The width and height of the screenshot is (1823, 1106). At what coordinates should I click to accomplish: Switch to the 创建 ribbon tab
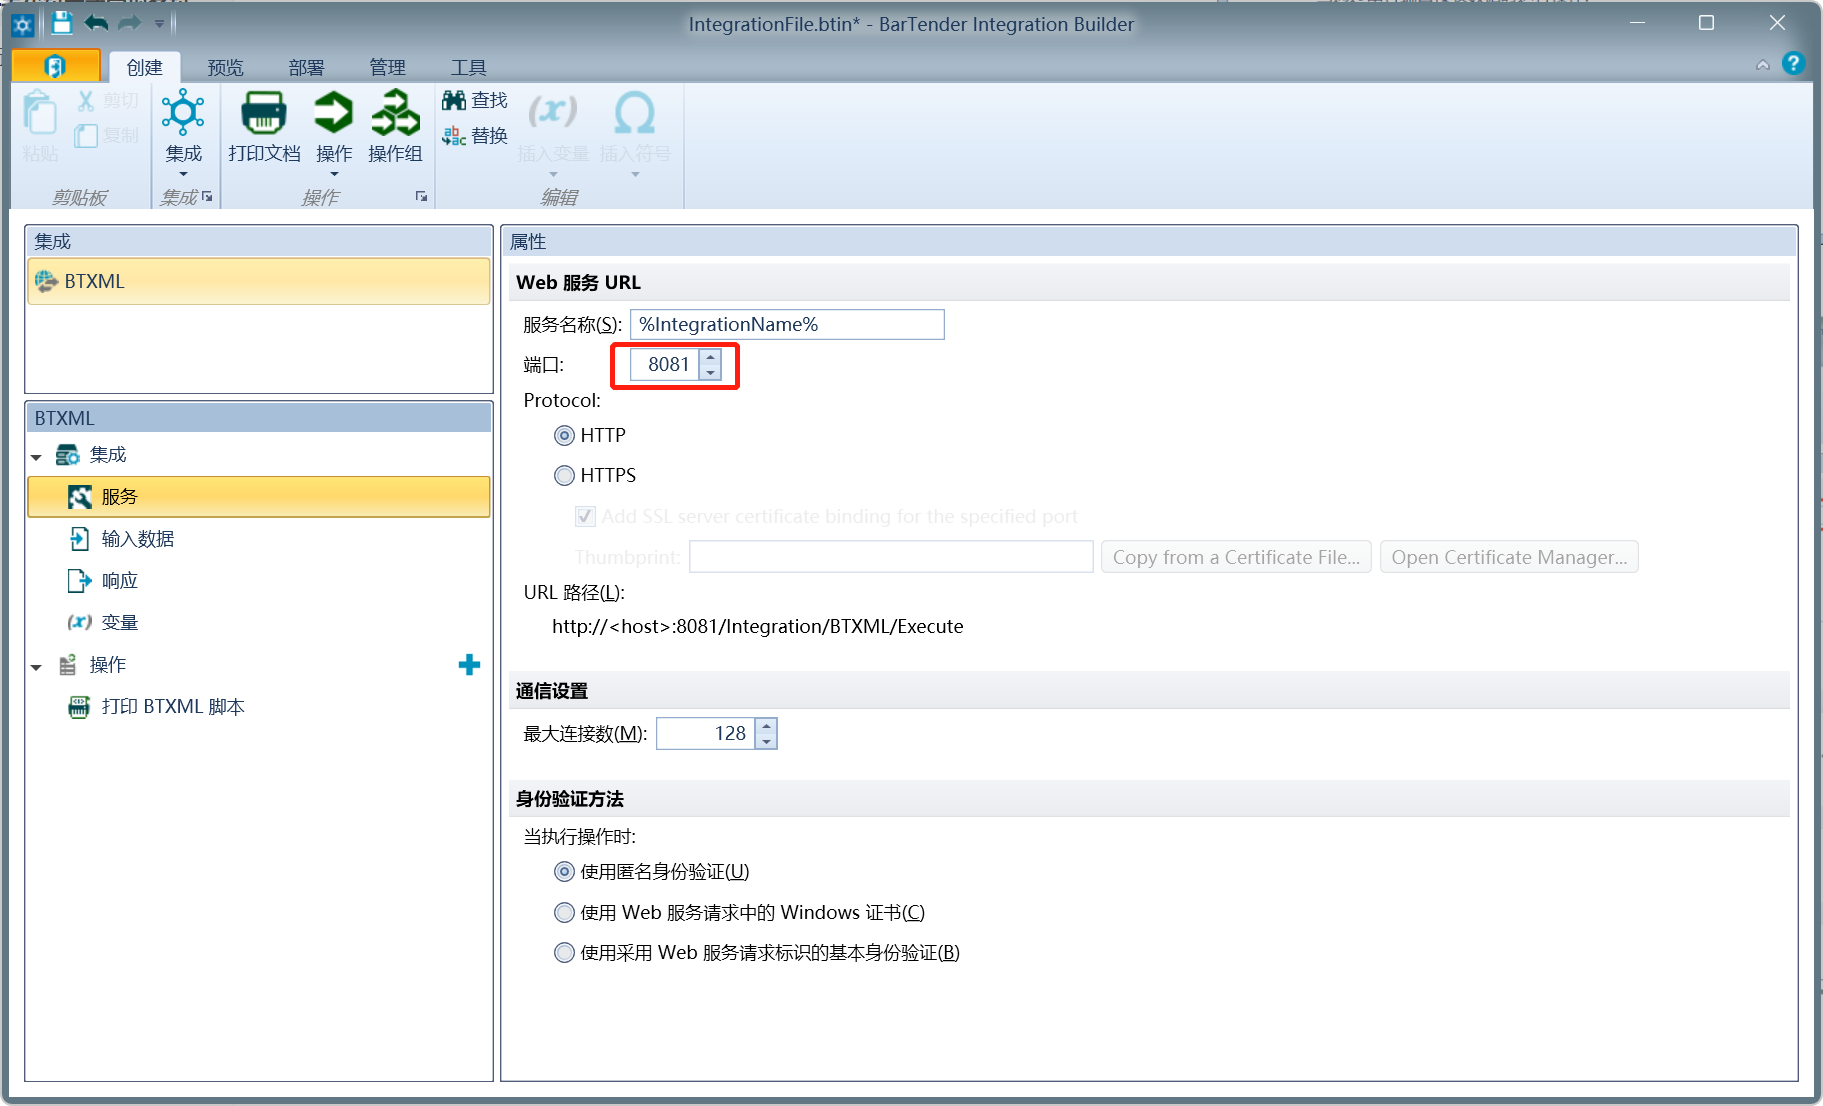click(x=144, y=67)
